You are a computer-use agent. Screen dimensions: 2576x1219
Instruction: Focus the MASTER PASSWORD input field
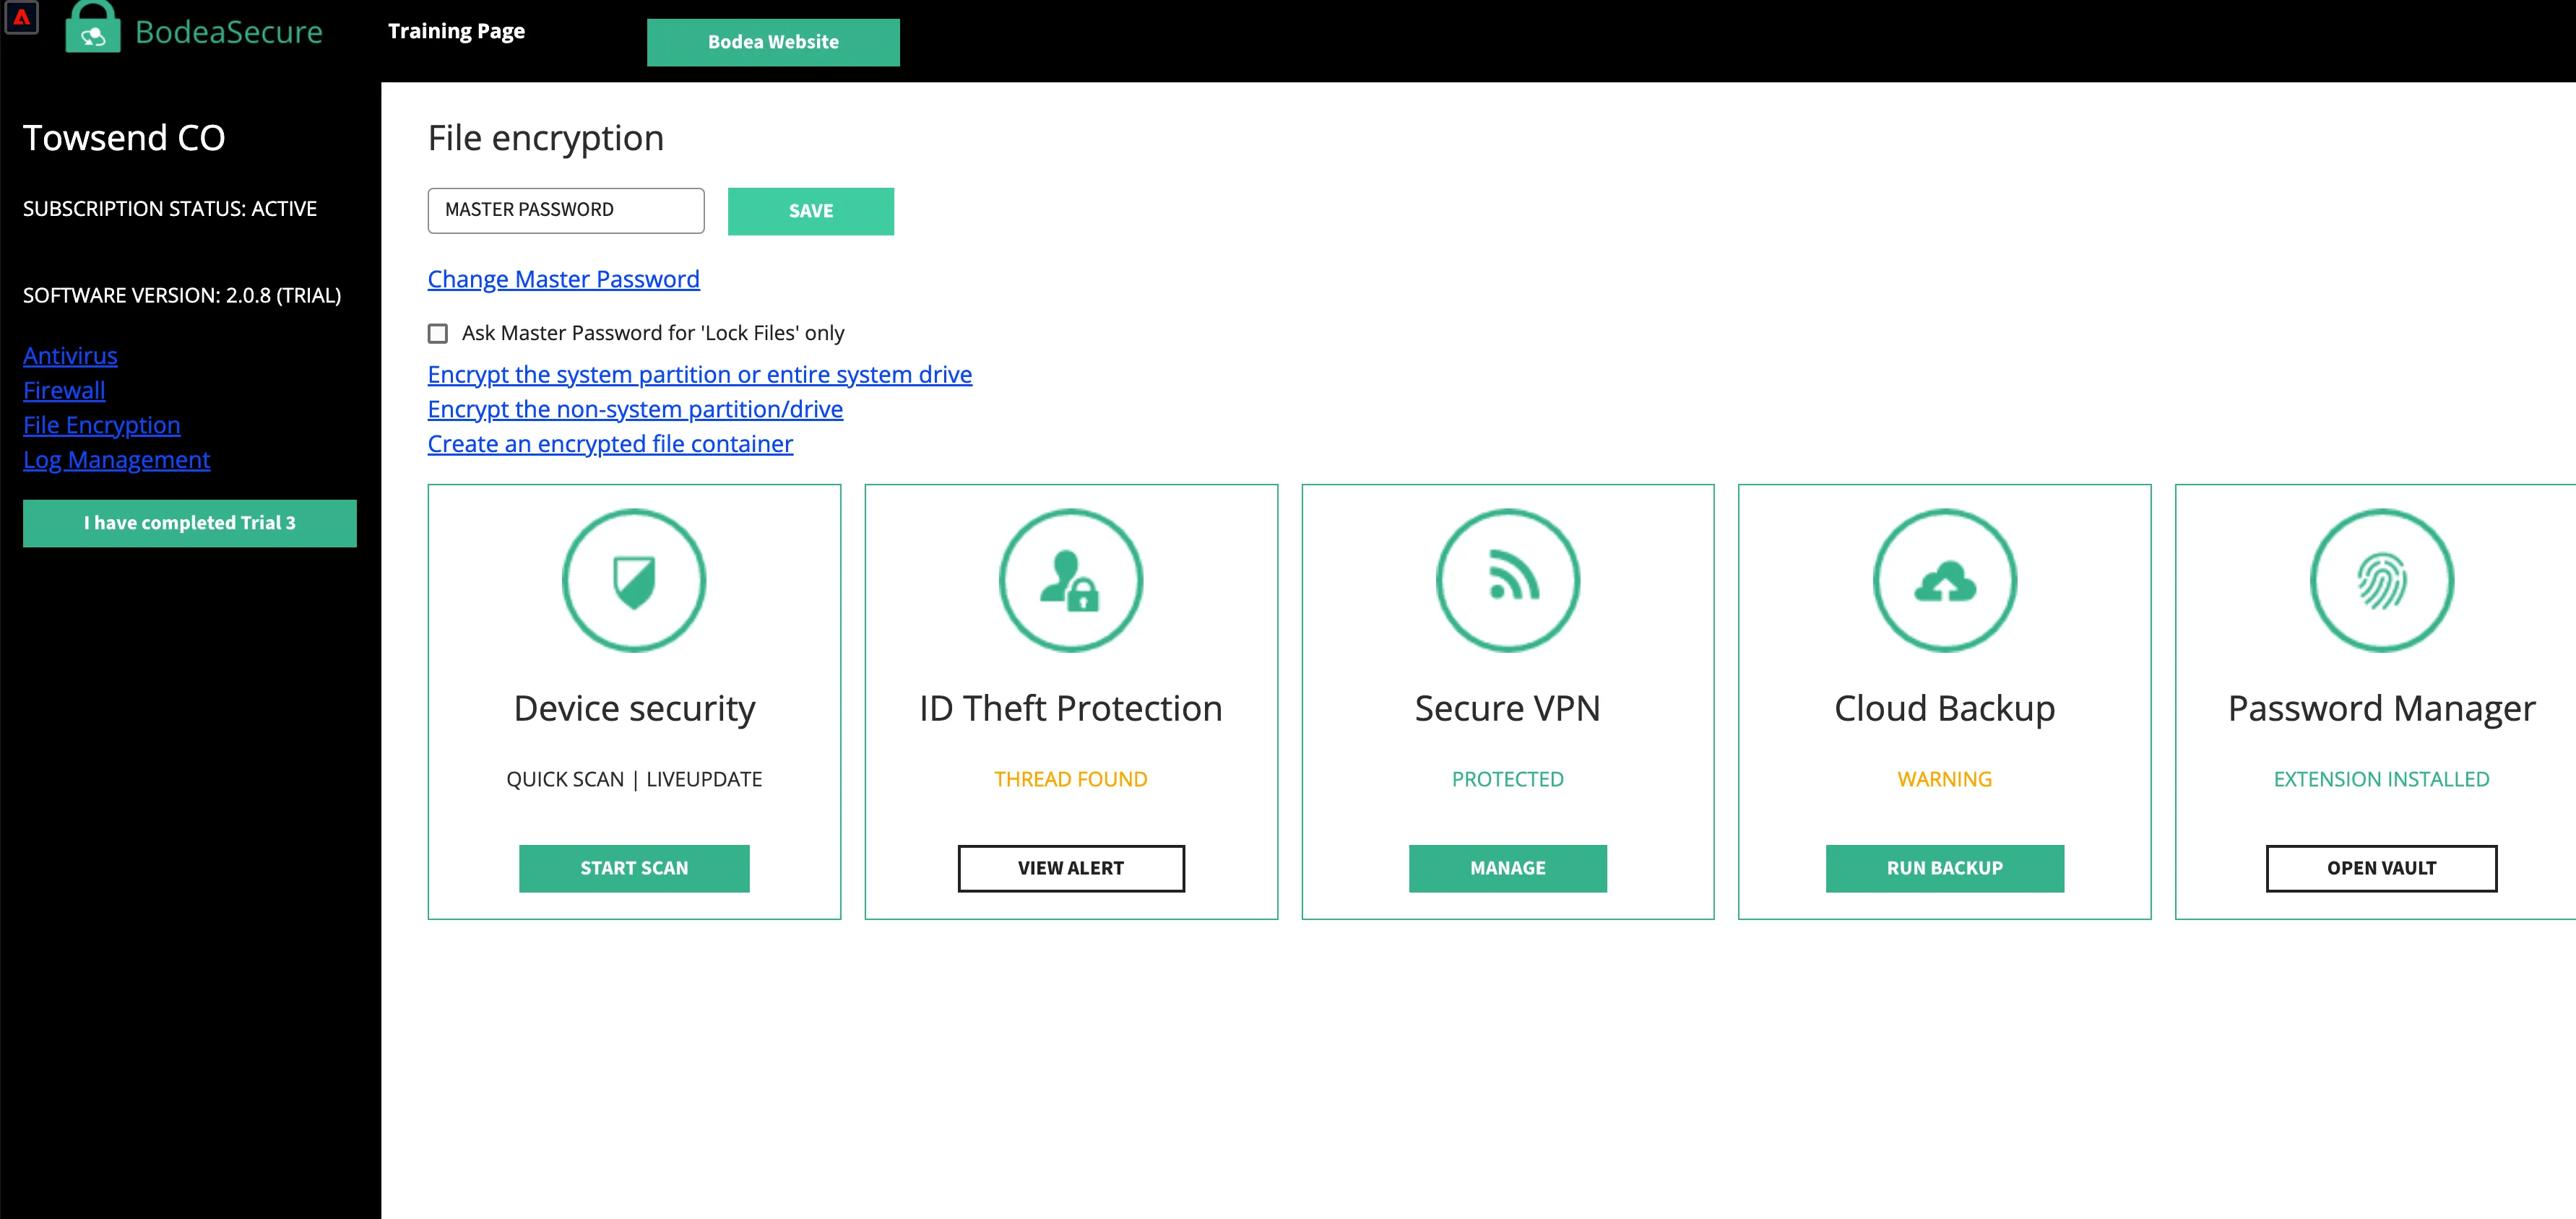click(566, 210)
